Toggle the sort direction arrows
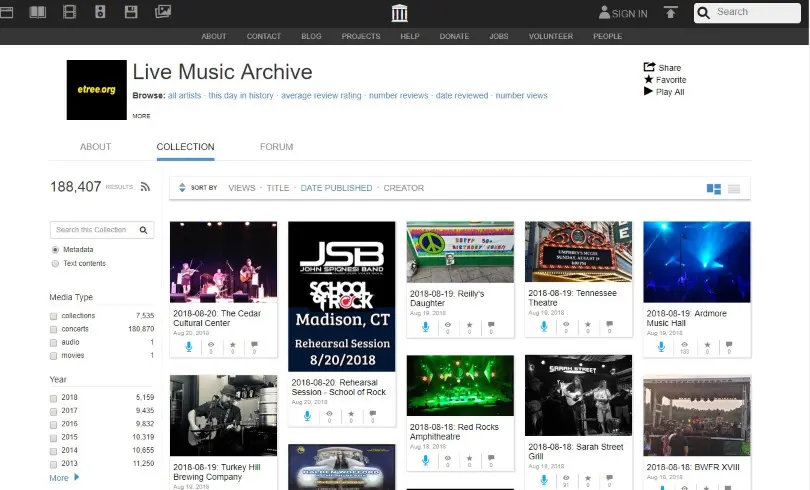This screenshot has height=490, width=810. pyautogui.click(x=182, y=187)
